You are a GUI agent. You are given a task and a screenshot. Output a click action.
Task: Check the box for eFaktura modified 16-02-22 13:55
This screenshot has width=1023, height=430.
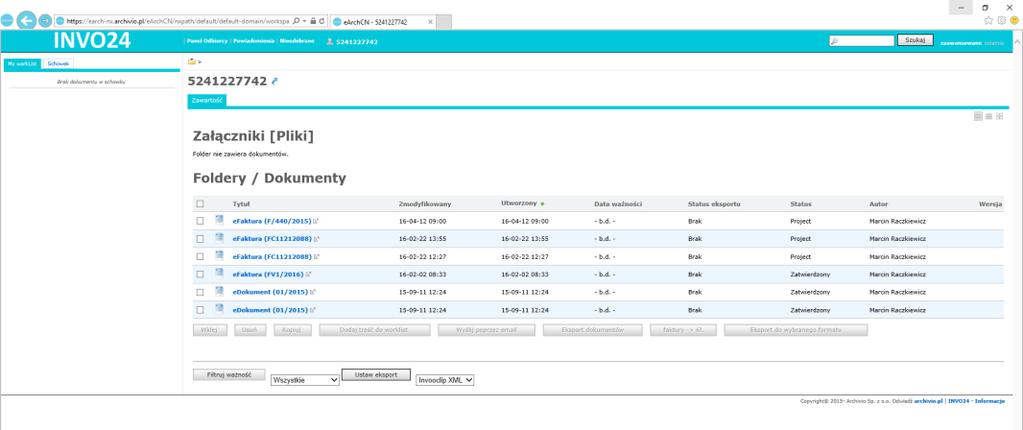pos(200,239)
